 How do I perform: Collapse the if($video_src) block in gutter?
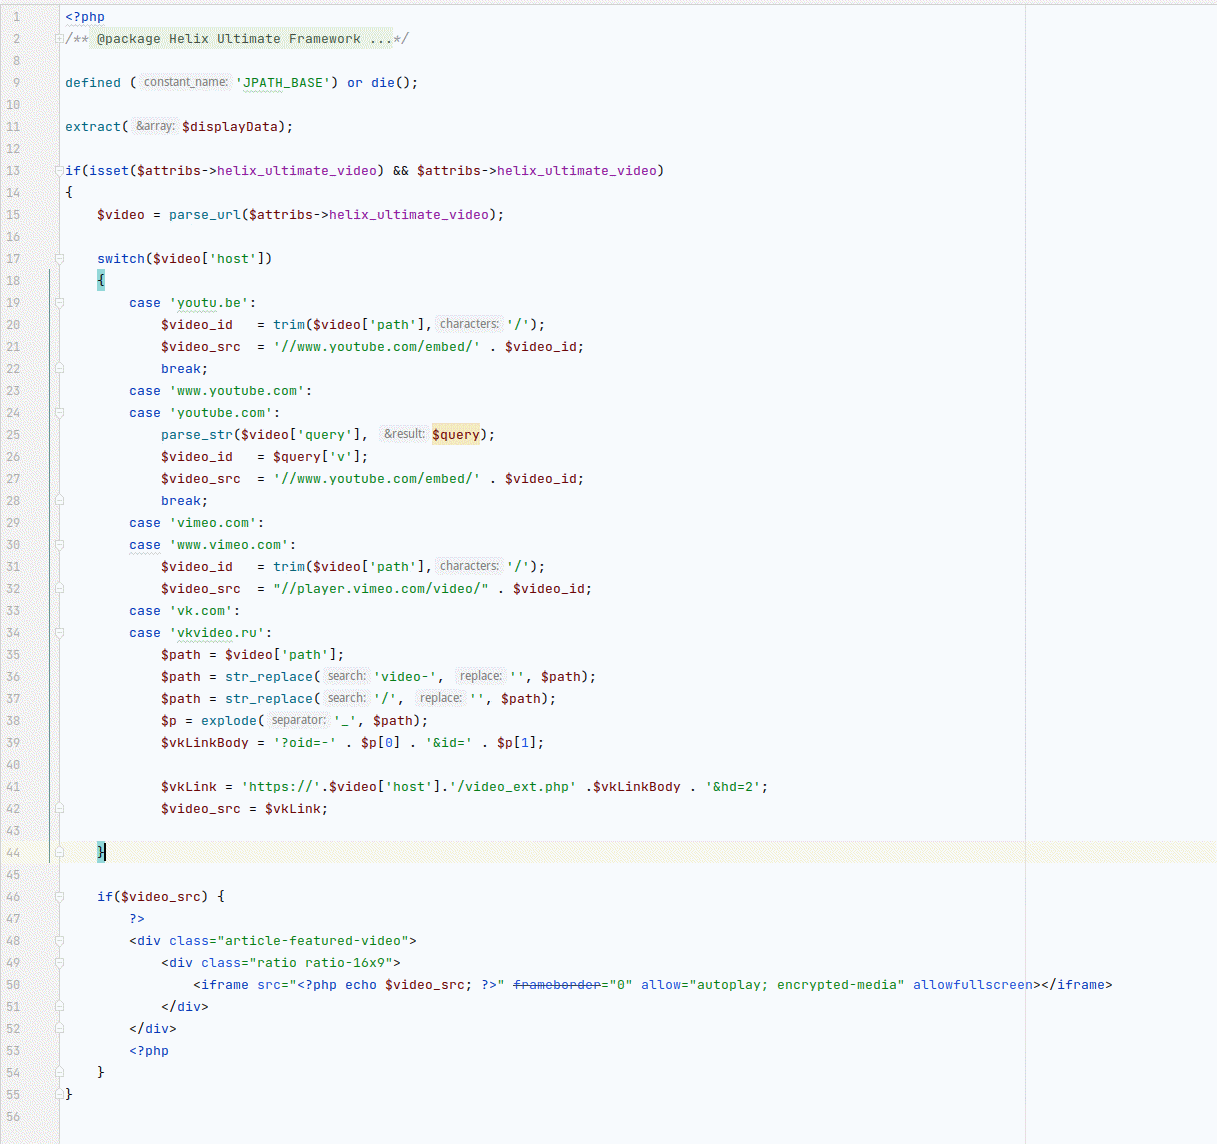pyautogui.click(x=59, y=897)
